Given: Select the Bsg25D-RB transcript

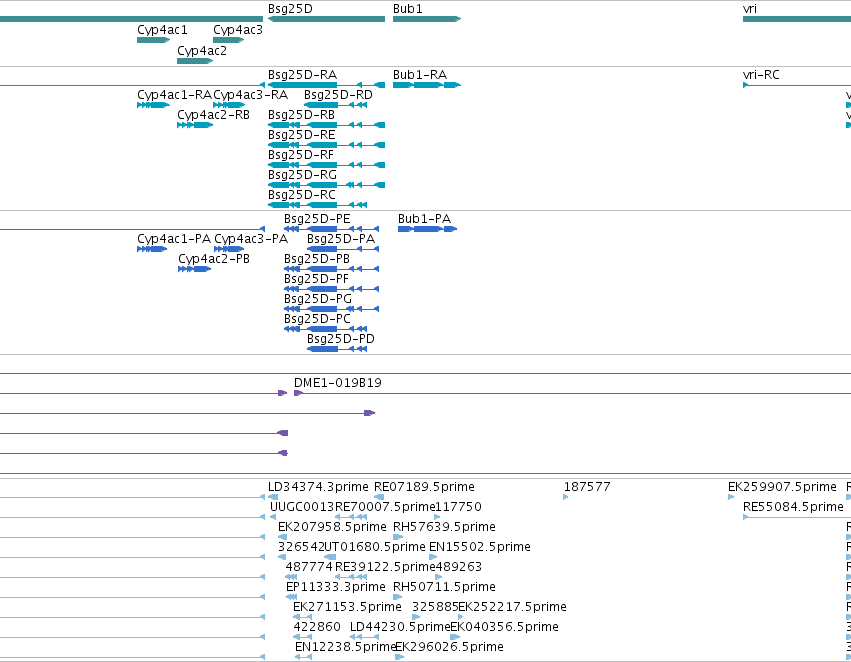Looking at the screenshot, I should pyautogui.click(x=326, y=125).
